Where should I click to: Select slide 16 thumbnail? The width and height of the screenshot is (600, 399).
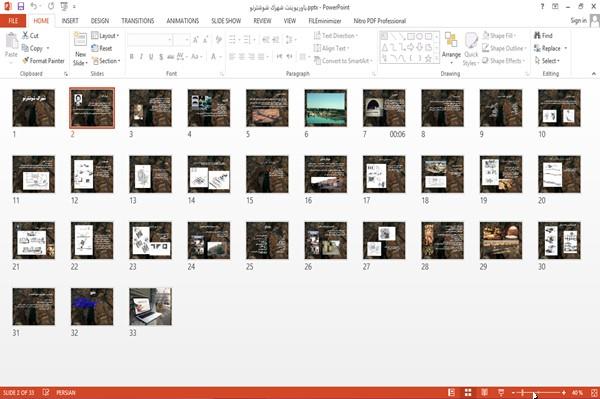[x=326, y=174]
